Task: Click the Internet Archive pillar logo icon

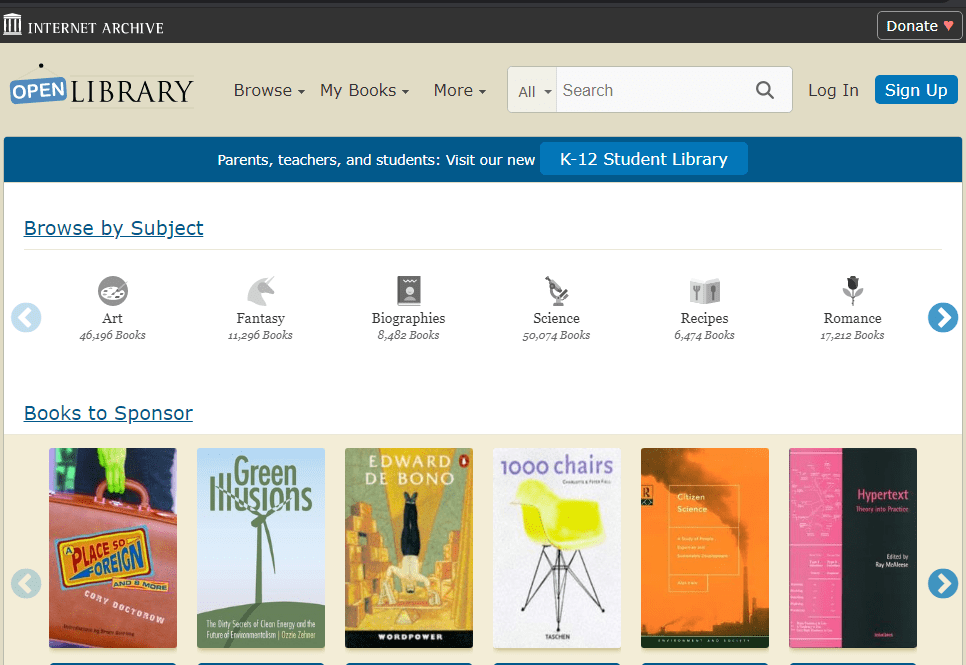Action: (12, 25)
